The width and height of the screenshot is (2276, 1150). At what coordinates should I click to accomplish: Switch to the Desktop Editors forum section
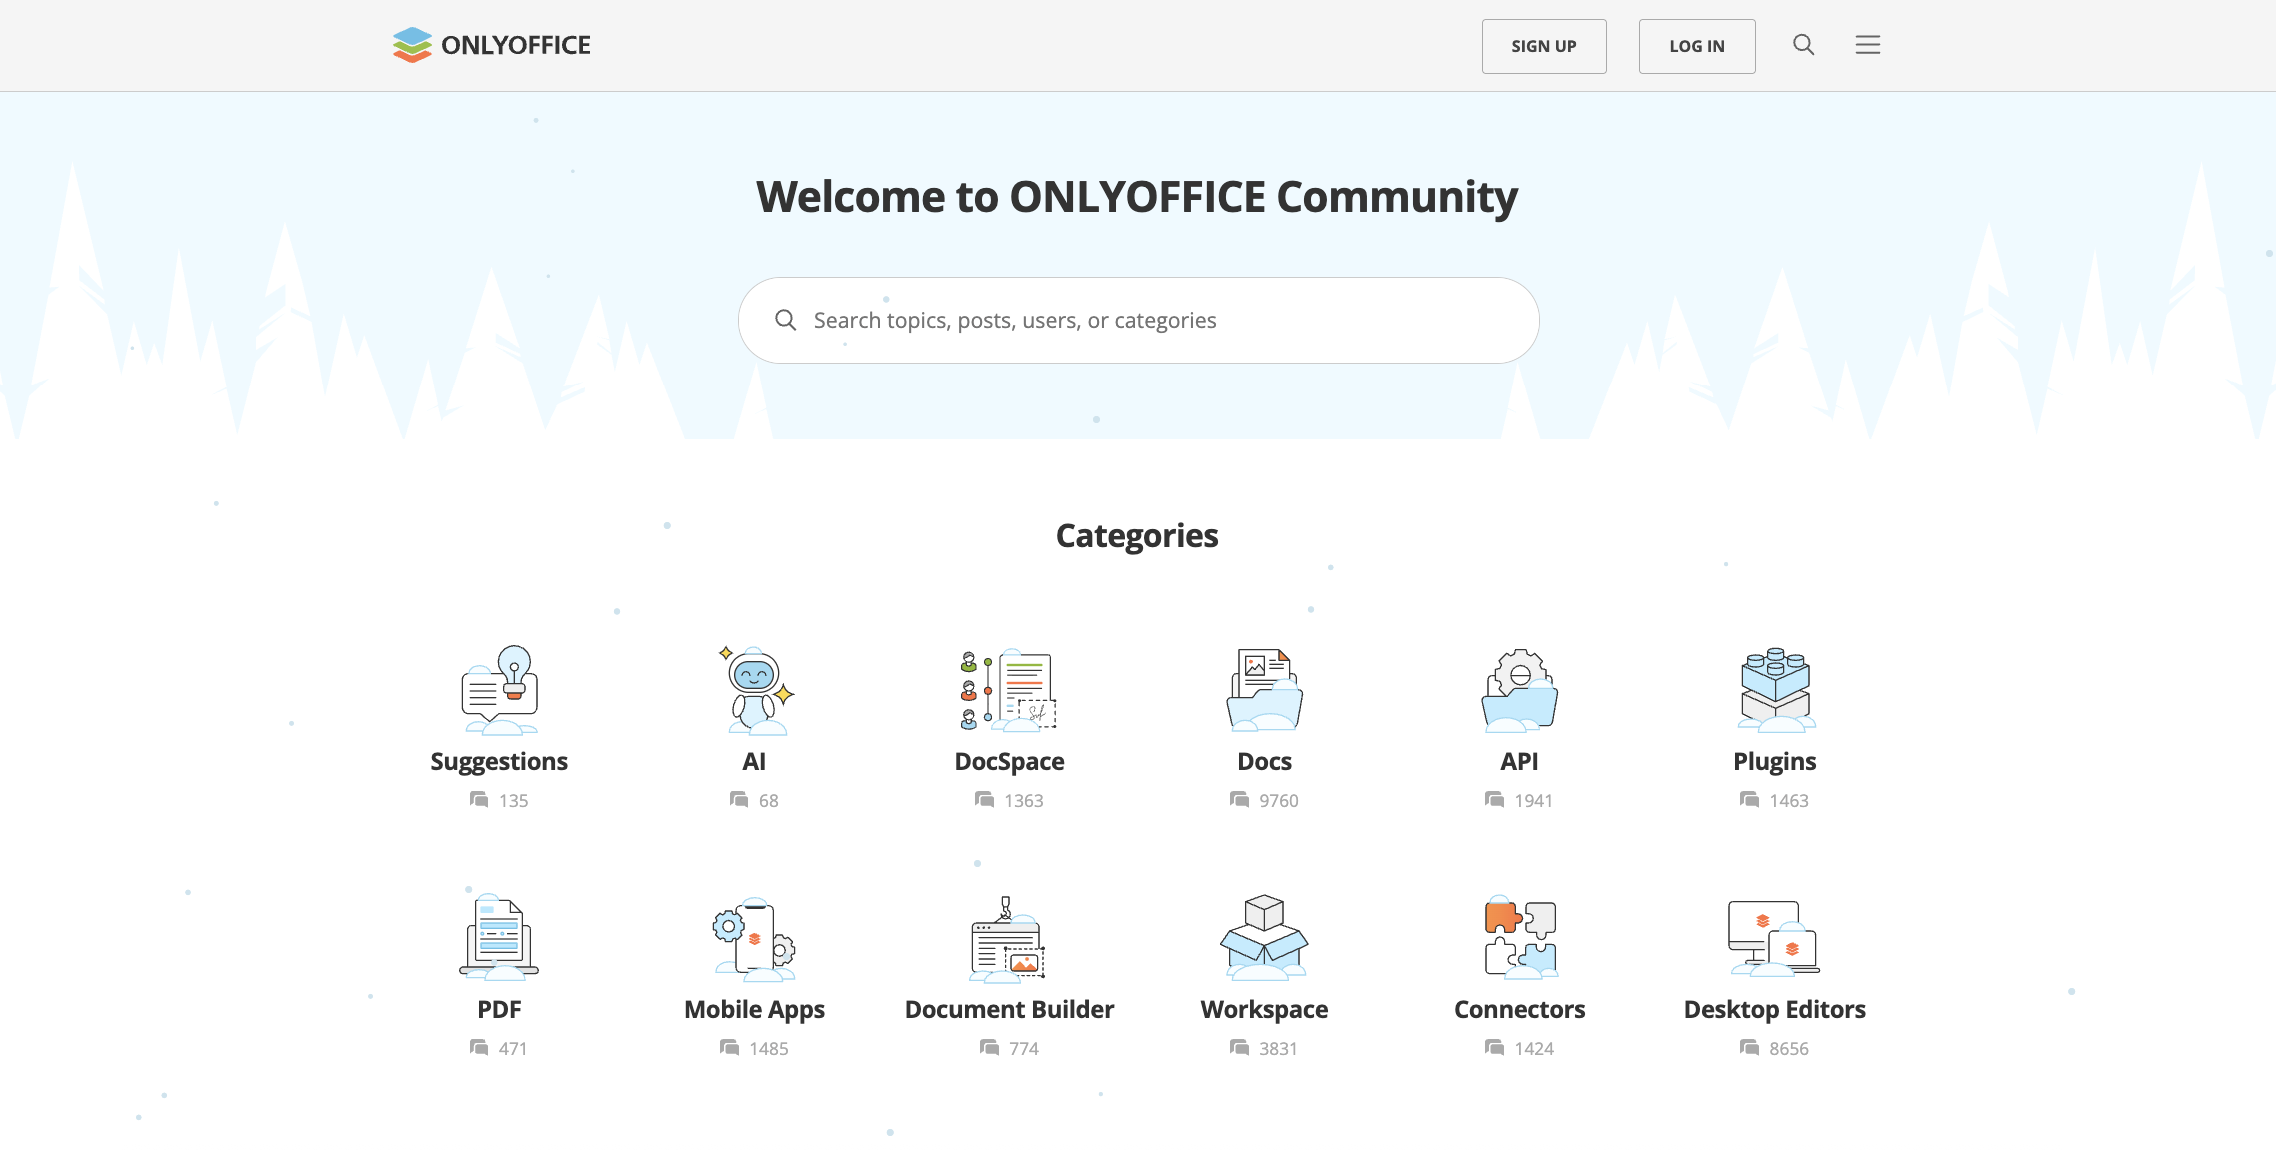coord(1774,1009)
